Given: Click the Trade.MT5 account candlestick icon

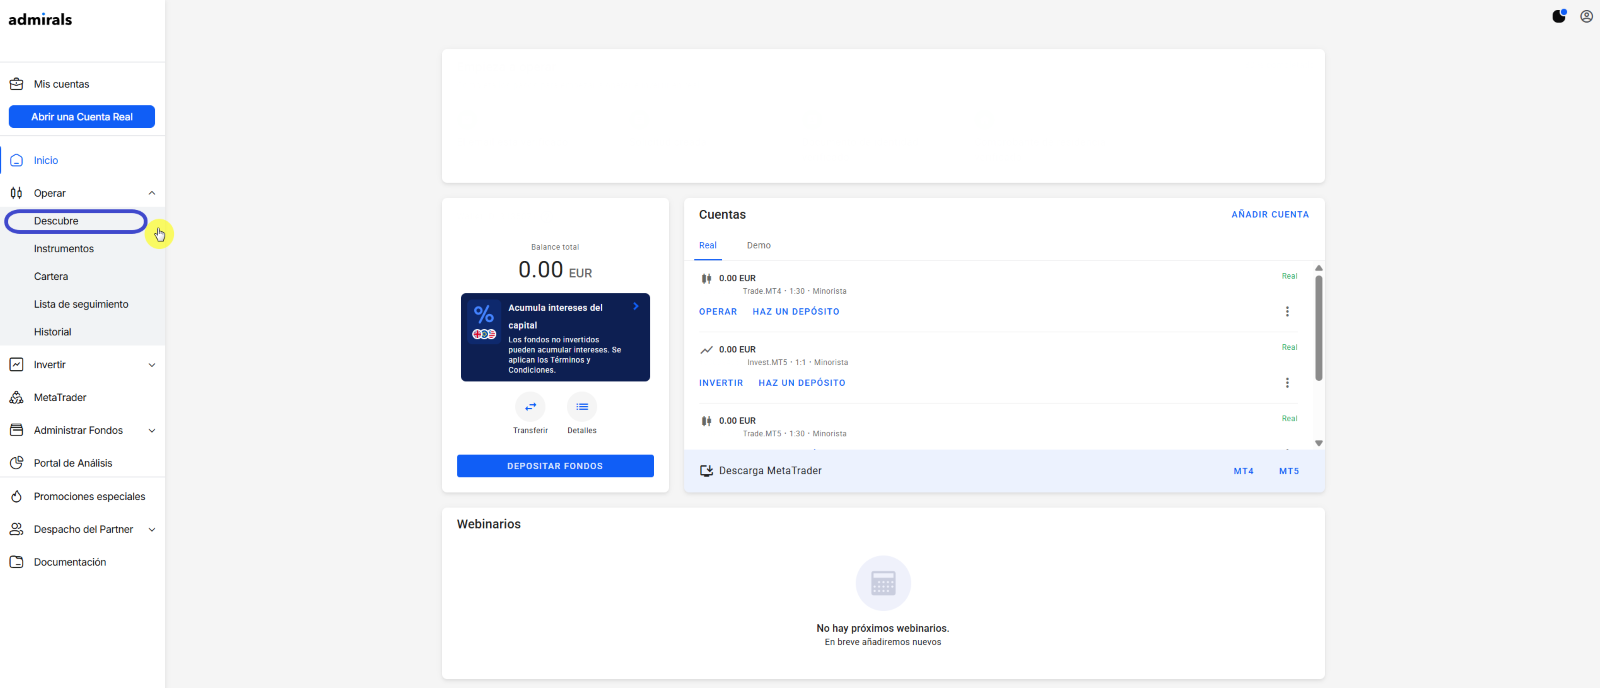Looking at the screenshot, I should pyautogui.click(x=706, y=421).
